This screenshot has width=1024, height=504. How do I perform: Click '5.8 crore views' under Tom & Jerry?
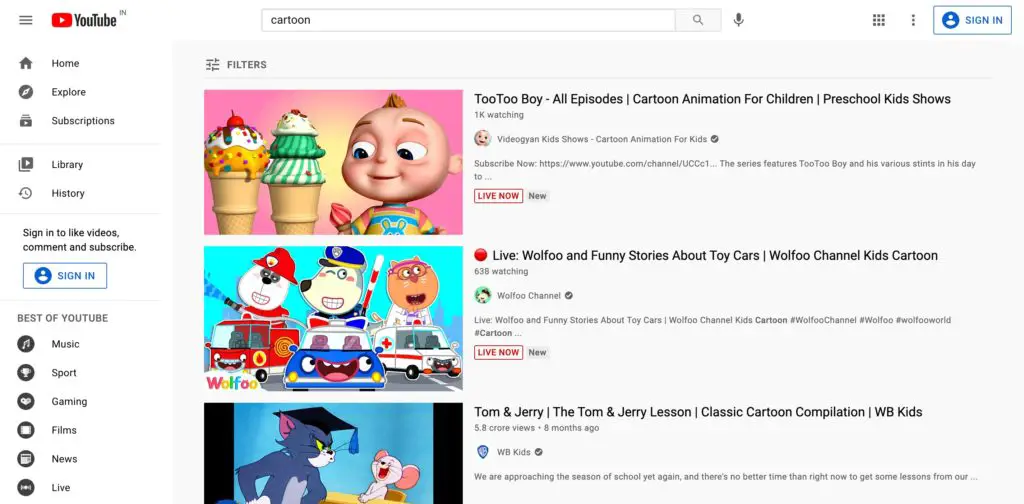[506, 428]
